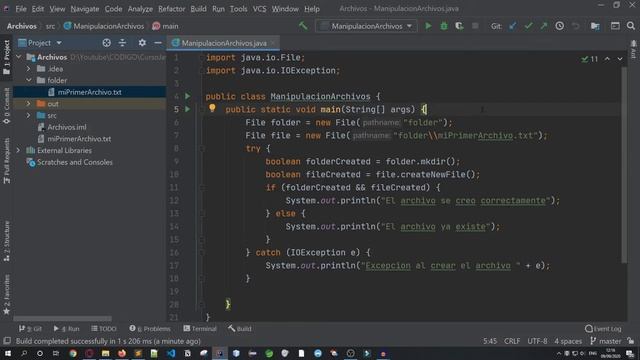
Task: Go to previous highlighted problem arrow
Action: 607,59
